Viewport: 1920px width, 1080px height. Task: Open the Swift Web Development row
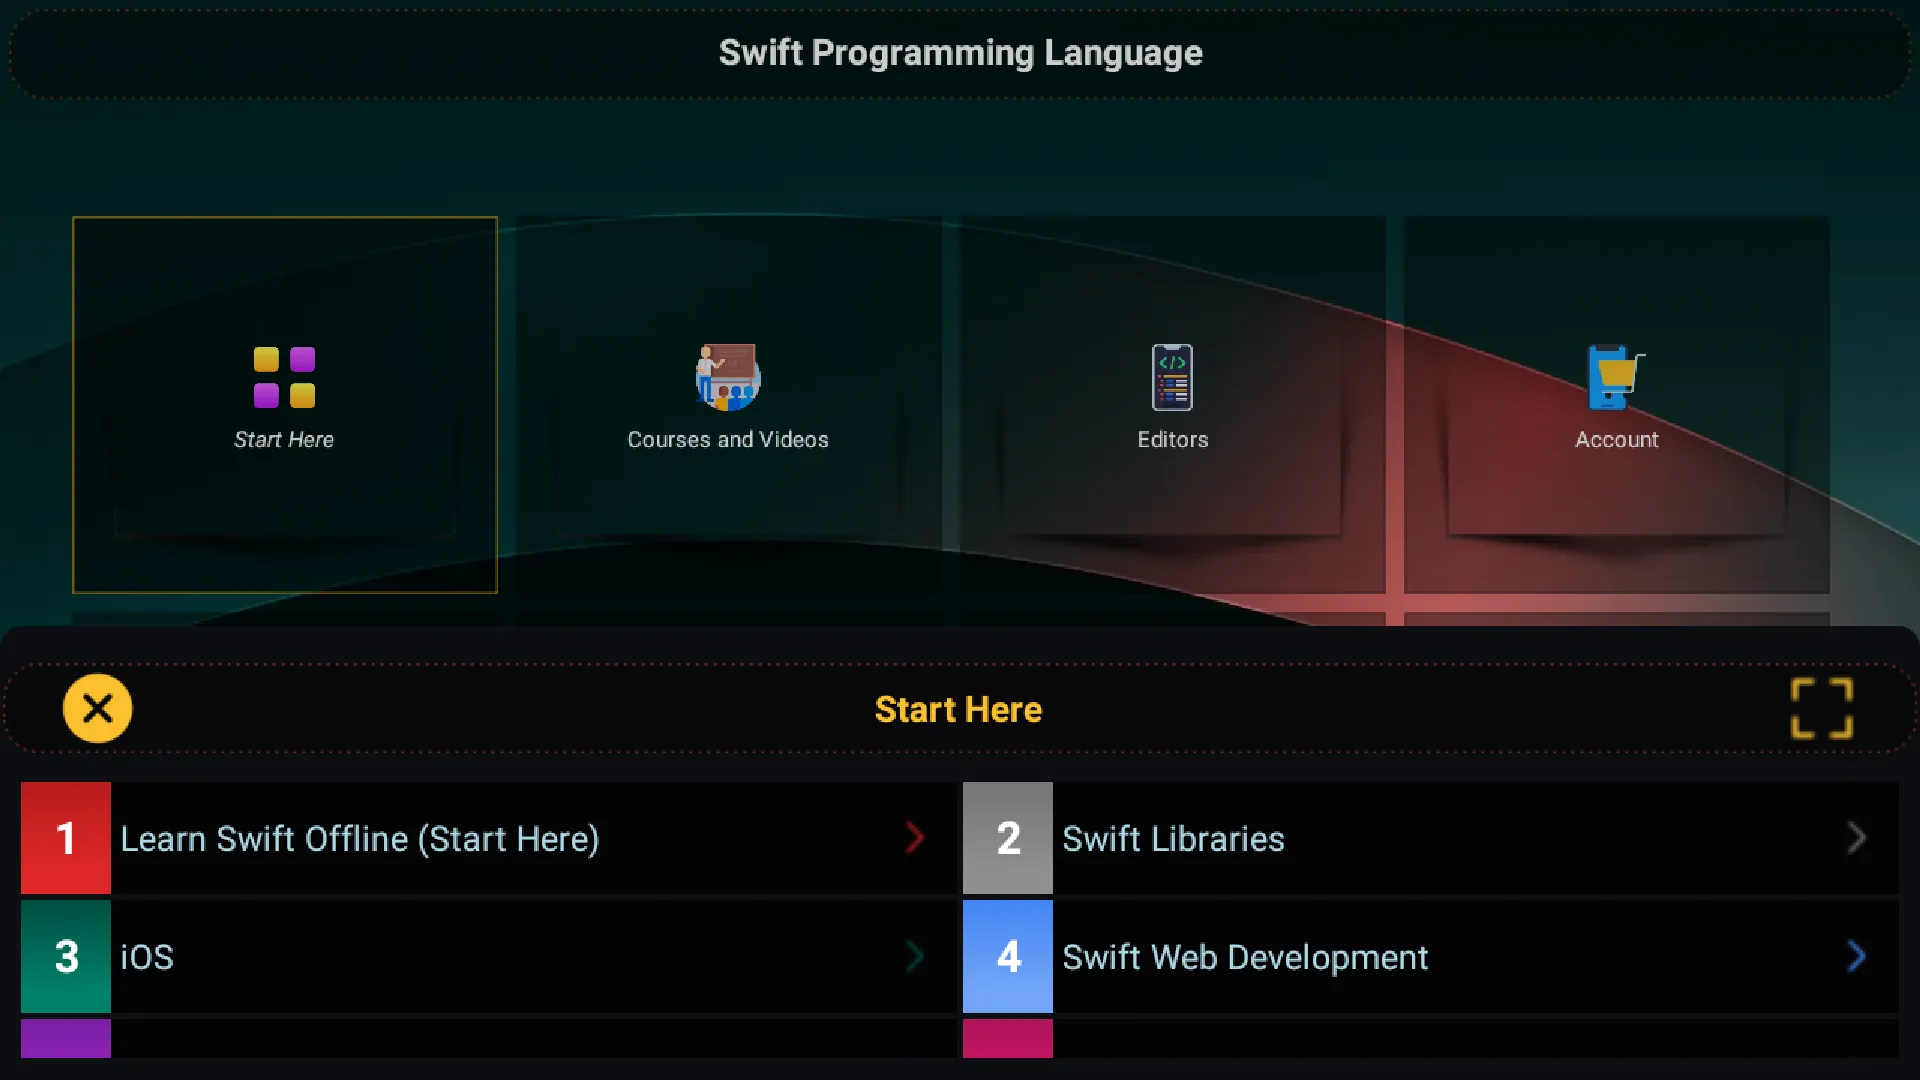pos(1430,957)
